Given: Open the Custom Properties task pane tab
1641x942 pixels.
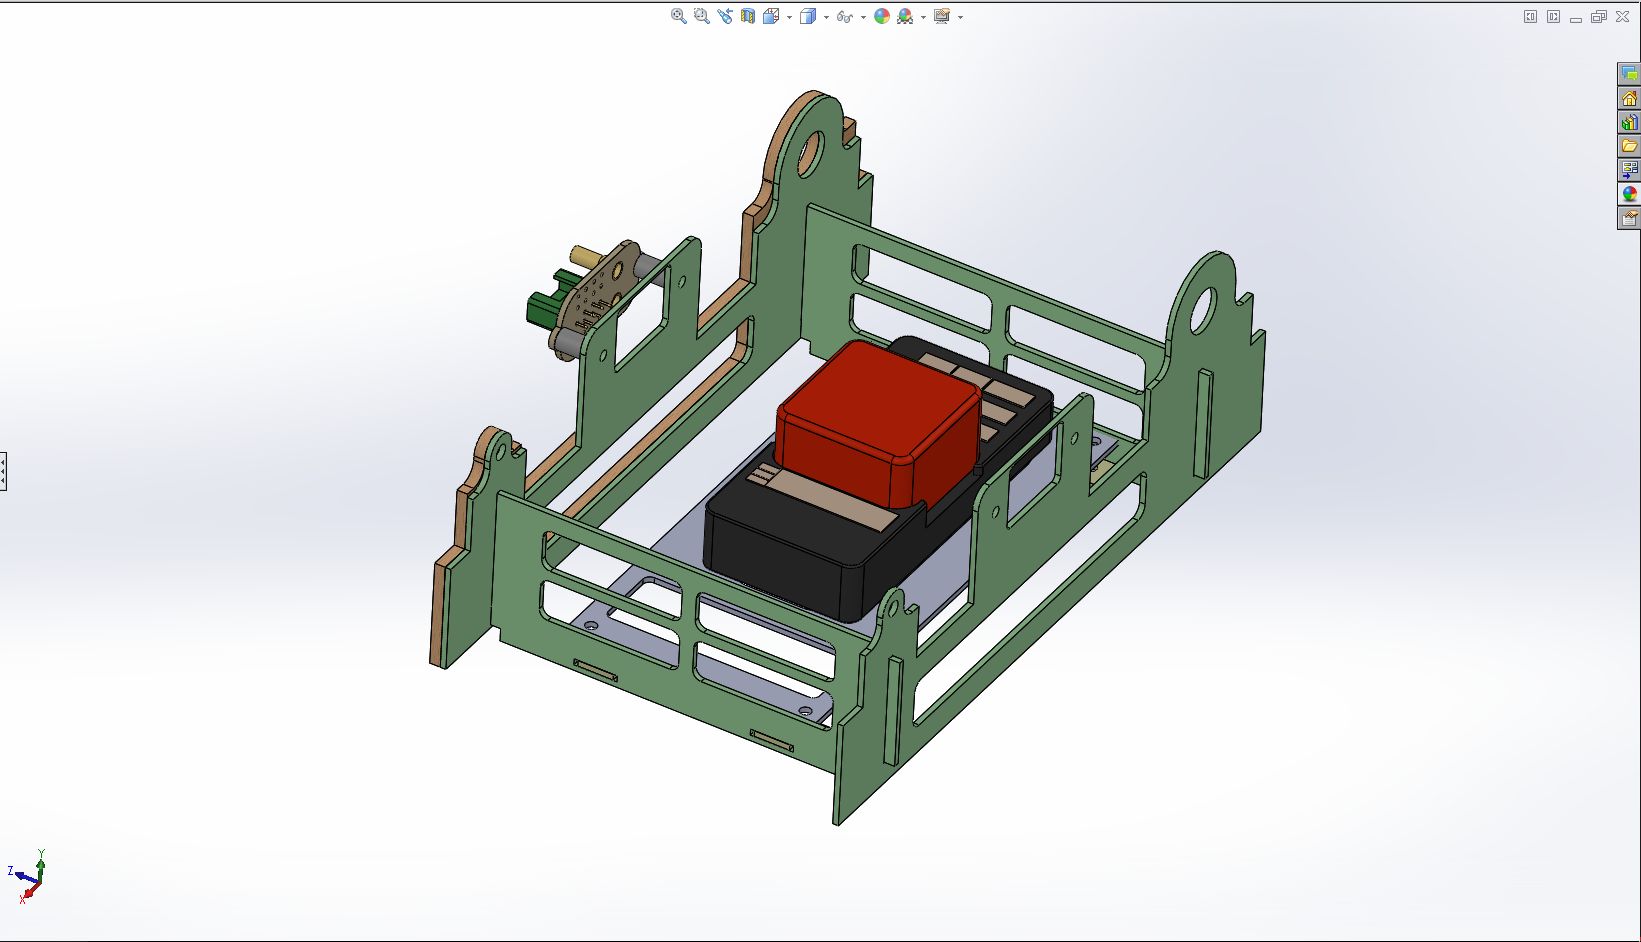Looking at the screenshot, I should click(1629, 218).
